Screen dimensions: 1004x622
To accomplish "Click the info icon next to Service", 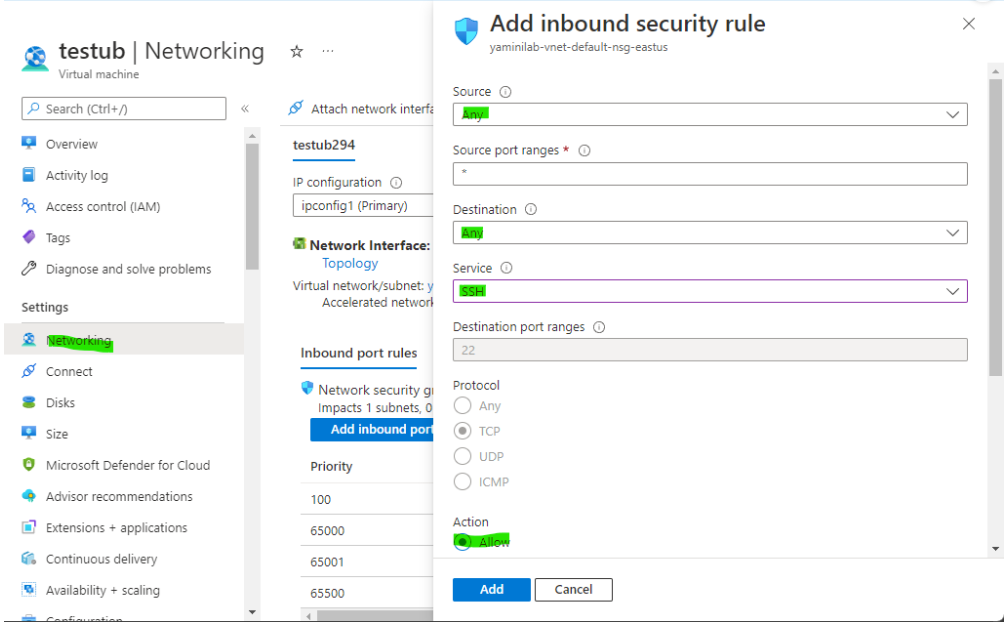I will pyautogui.click(x=506, y=268).
